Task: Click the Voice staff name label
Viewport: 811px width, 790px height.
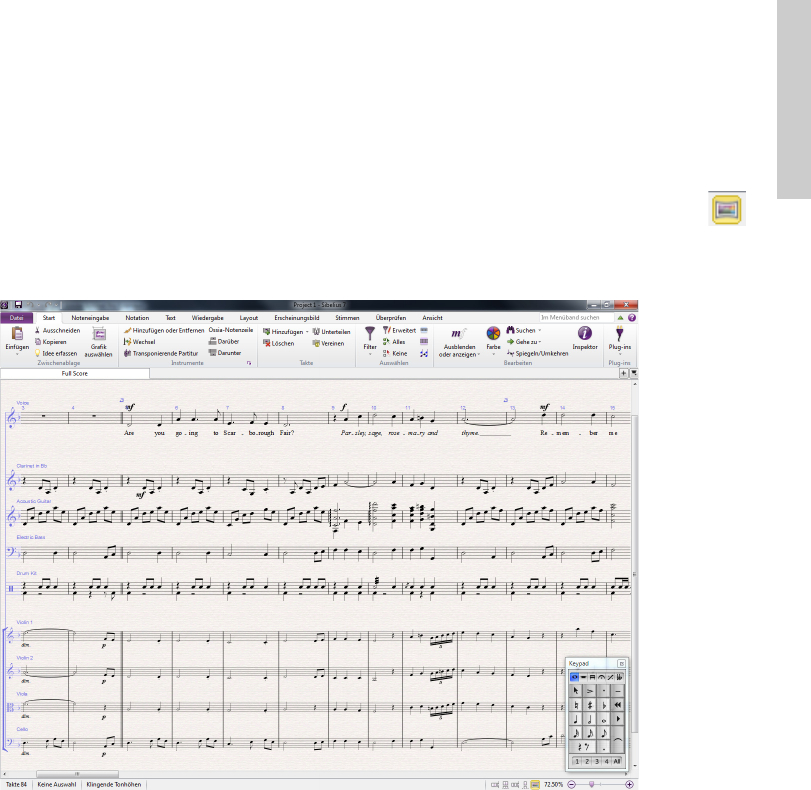Action: click(x=23, y=403)
